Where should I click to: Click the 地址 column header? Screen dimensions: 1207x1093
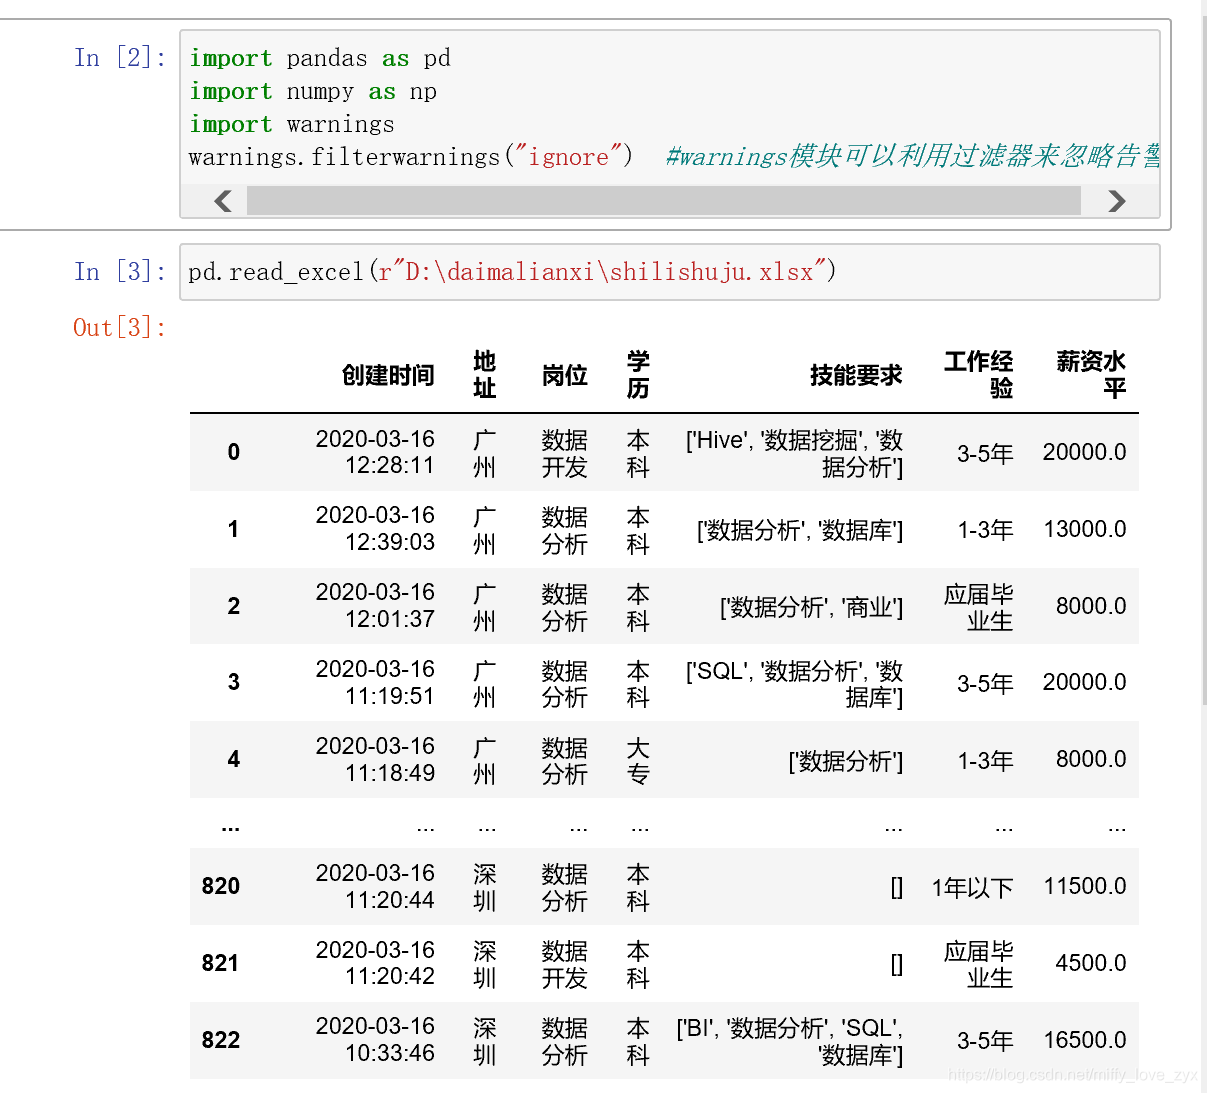(484, 375)
